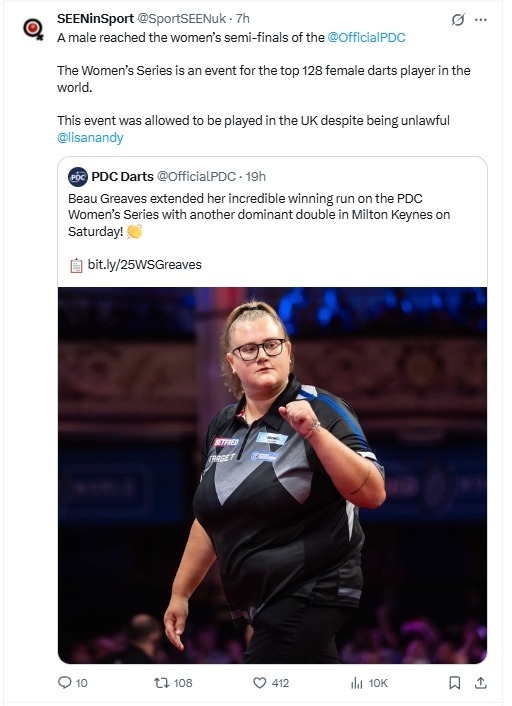Bookmark this post
Viewport: 512px width, 706px height.
[x=455, y=683]
